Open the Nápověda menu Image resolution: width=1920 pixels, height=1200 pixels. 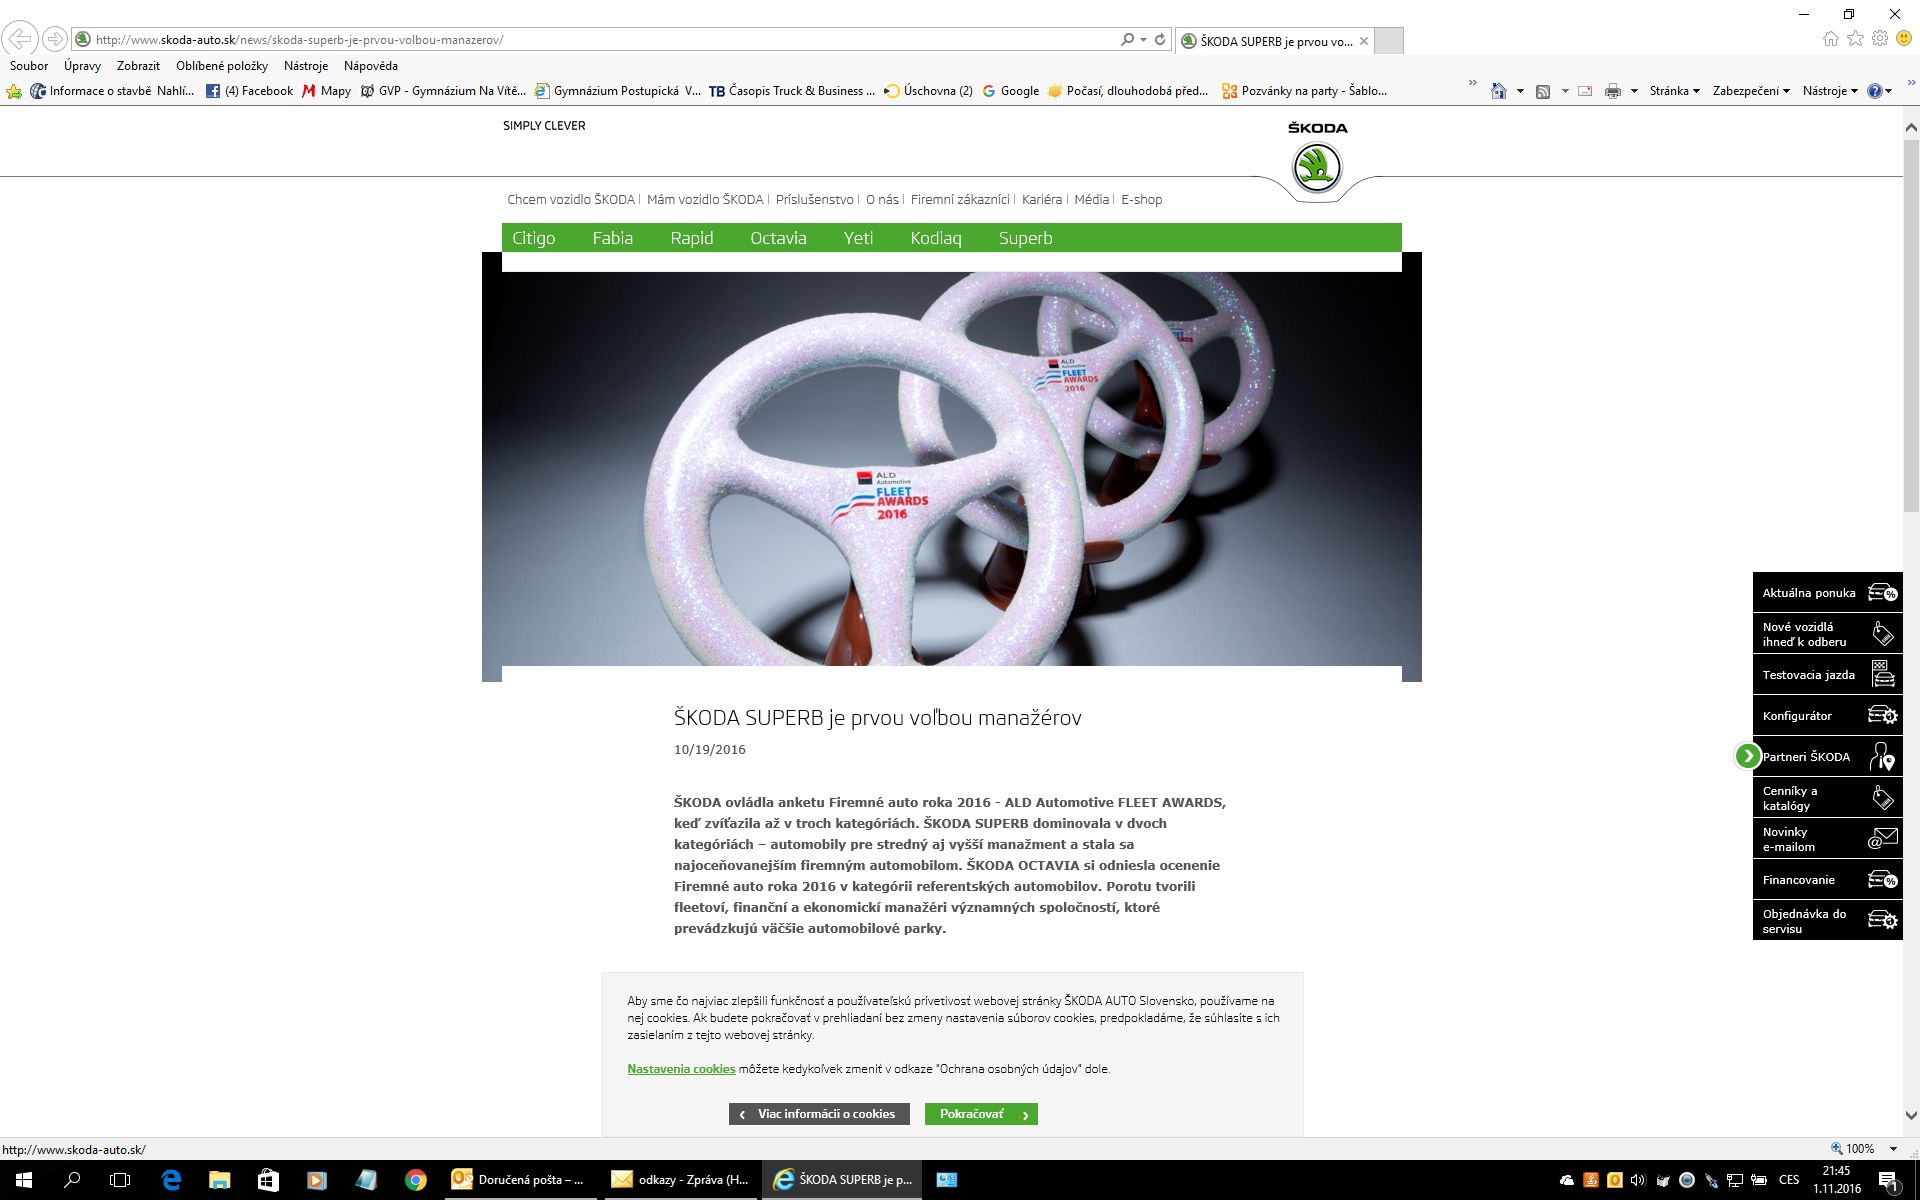(x=371, y=66)
